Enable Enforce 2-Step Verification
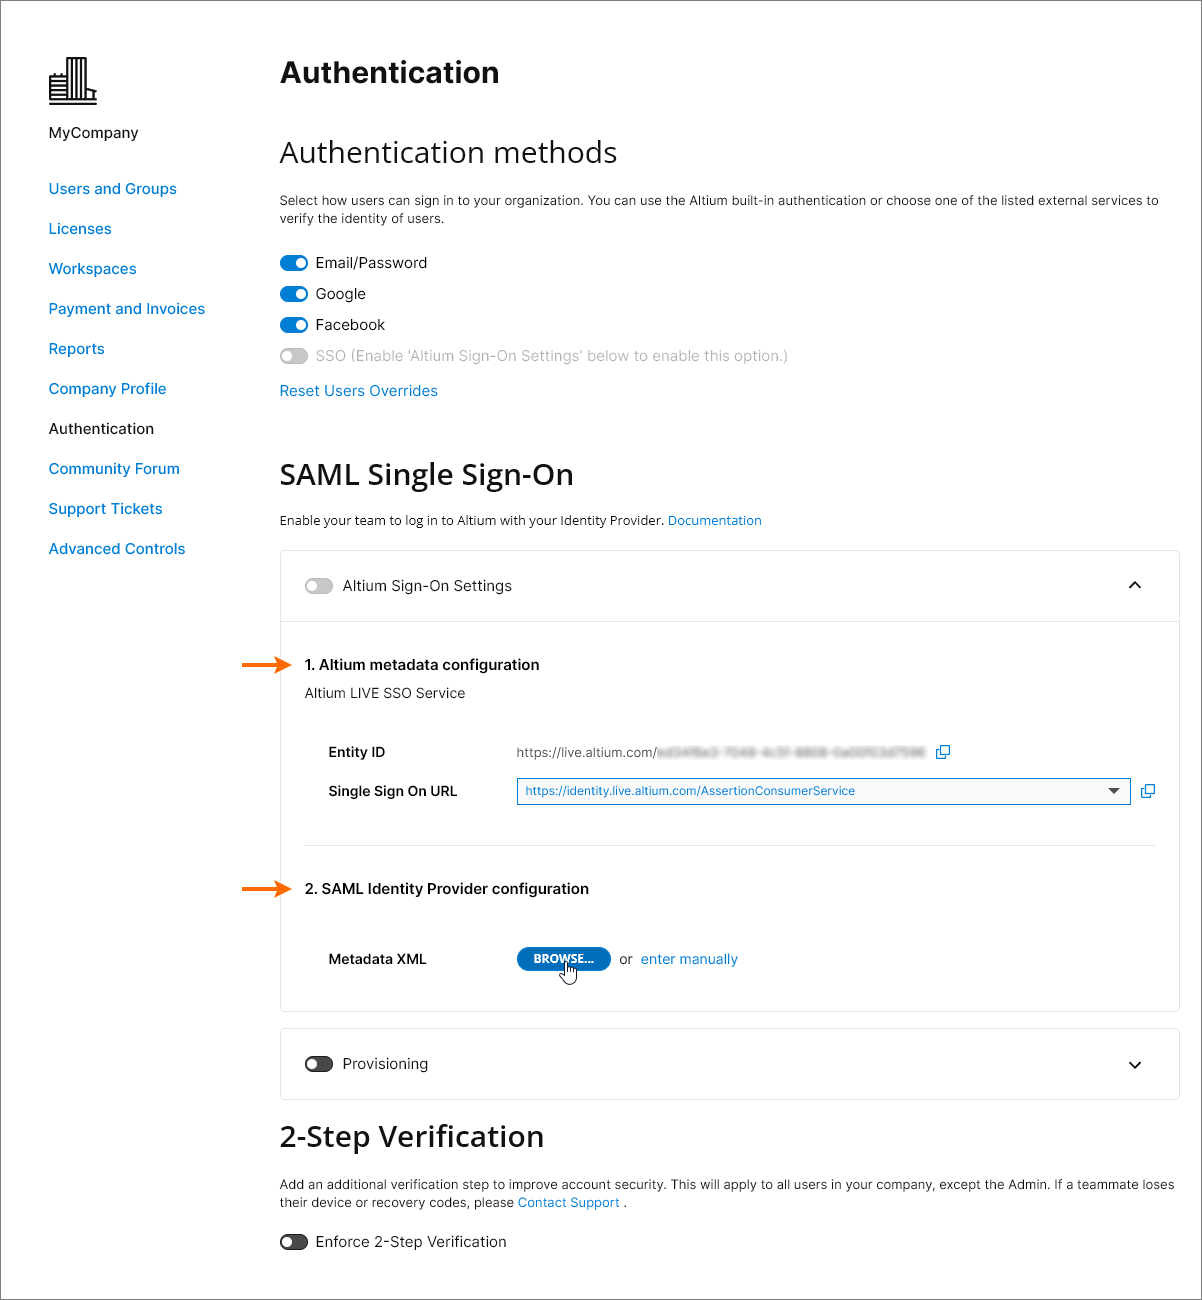The width and height of the screenshot is (1202, 1300). coord(294,1242)
